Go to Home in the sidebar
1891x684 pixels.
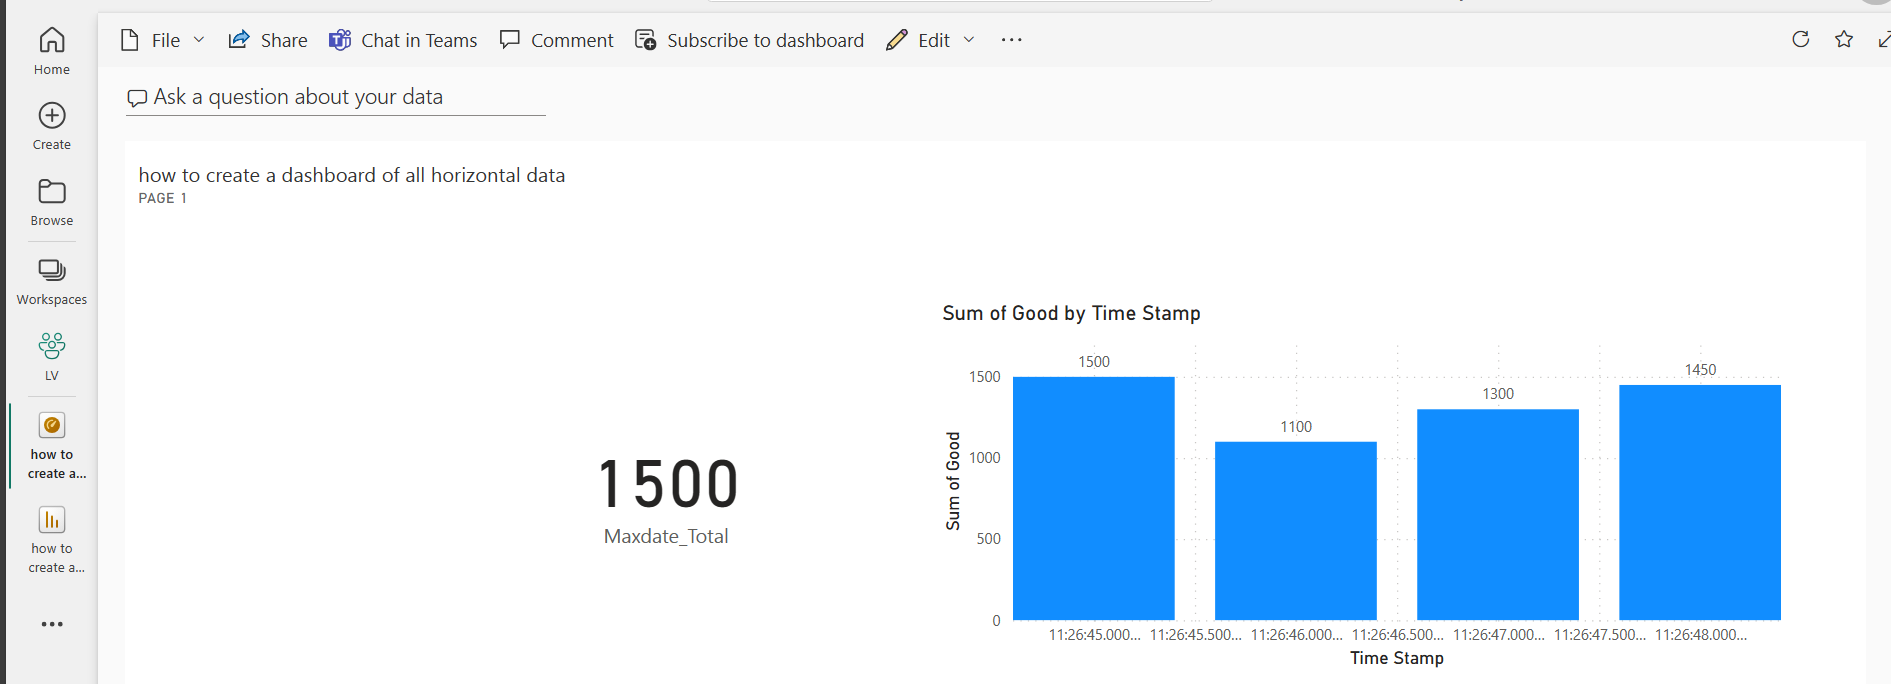click(52, 51)
